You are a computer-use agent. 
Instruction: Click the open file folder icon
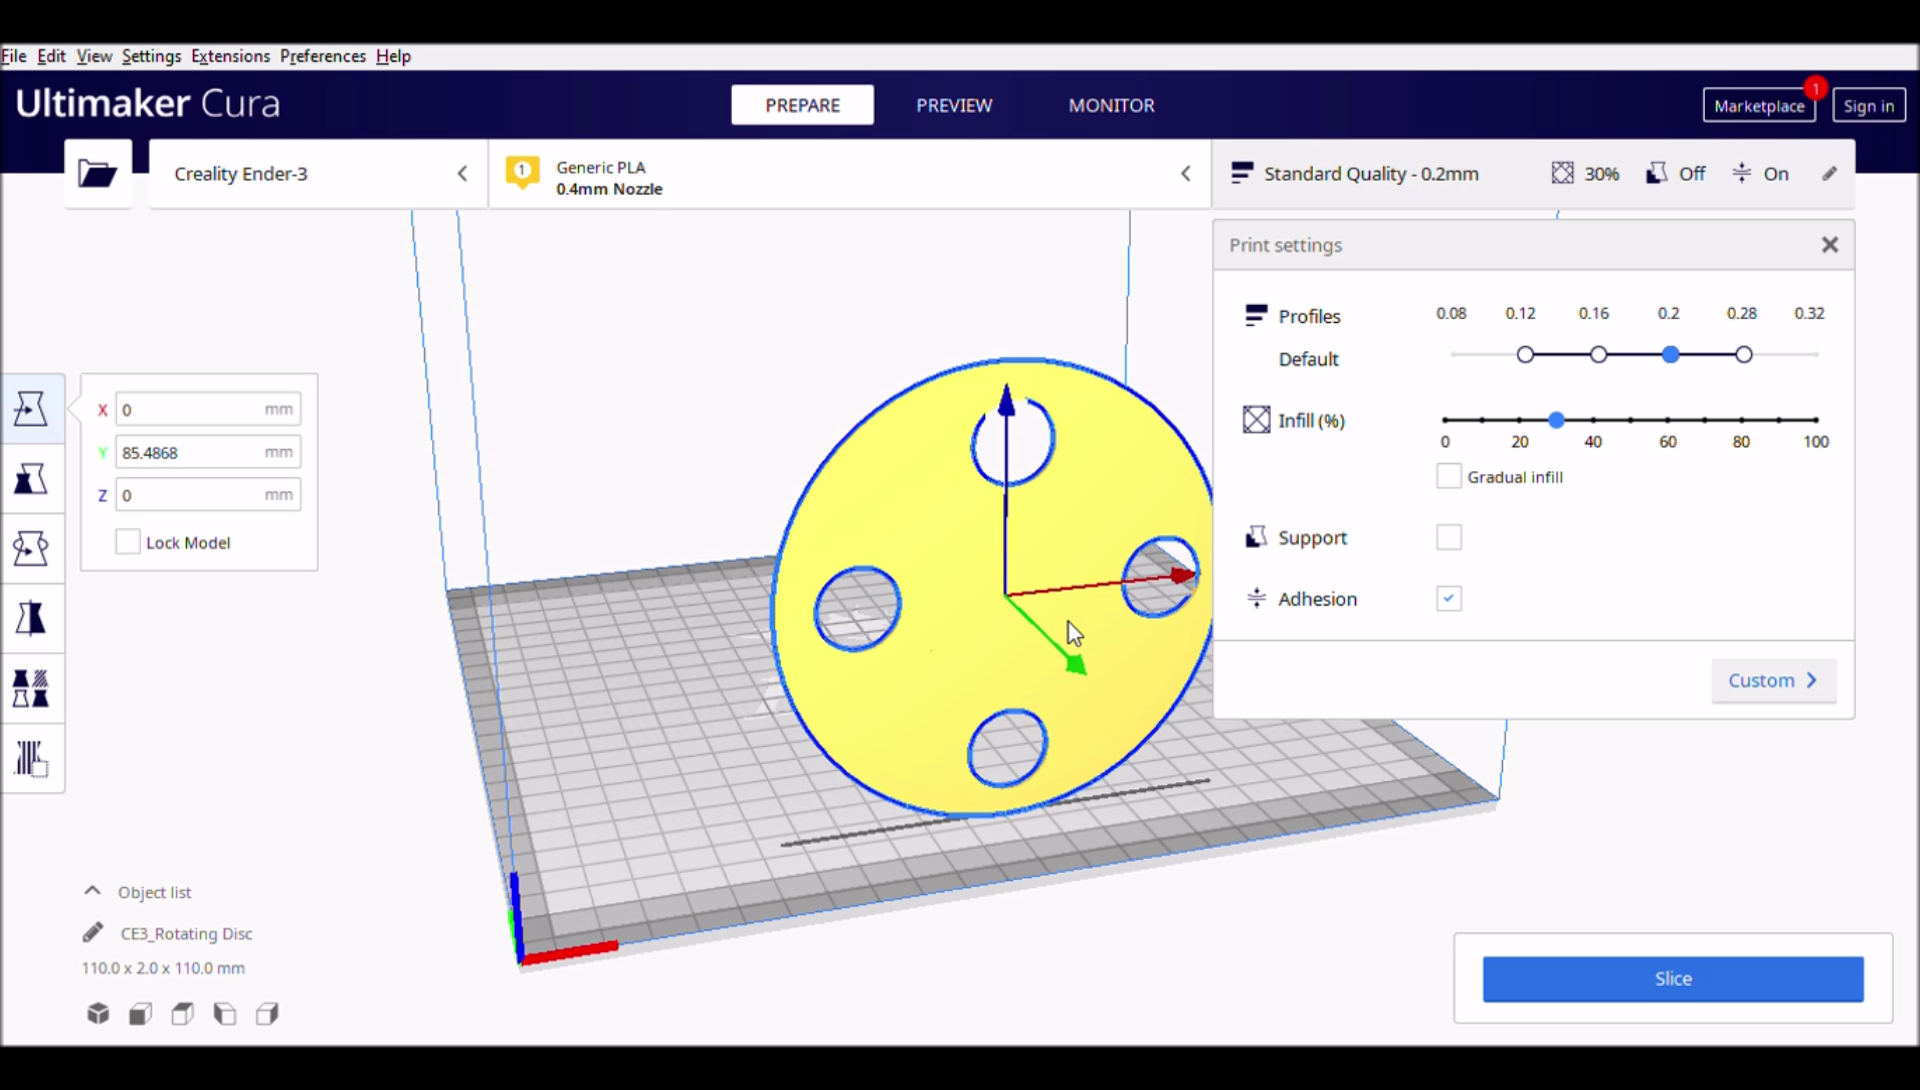pyautogui.click(x=98, y=174)
